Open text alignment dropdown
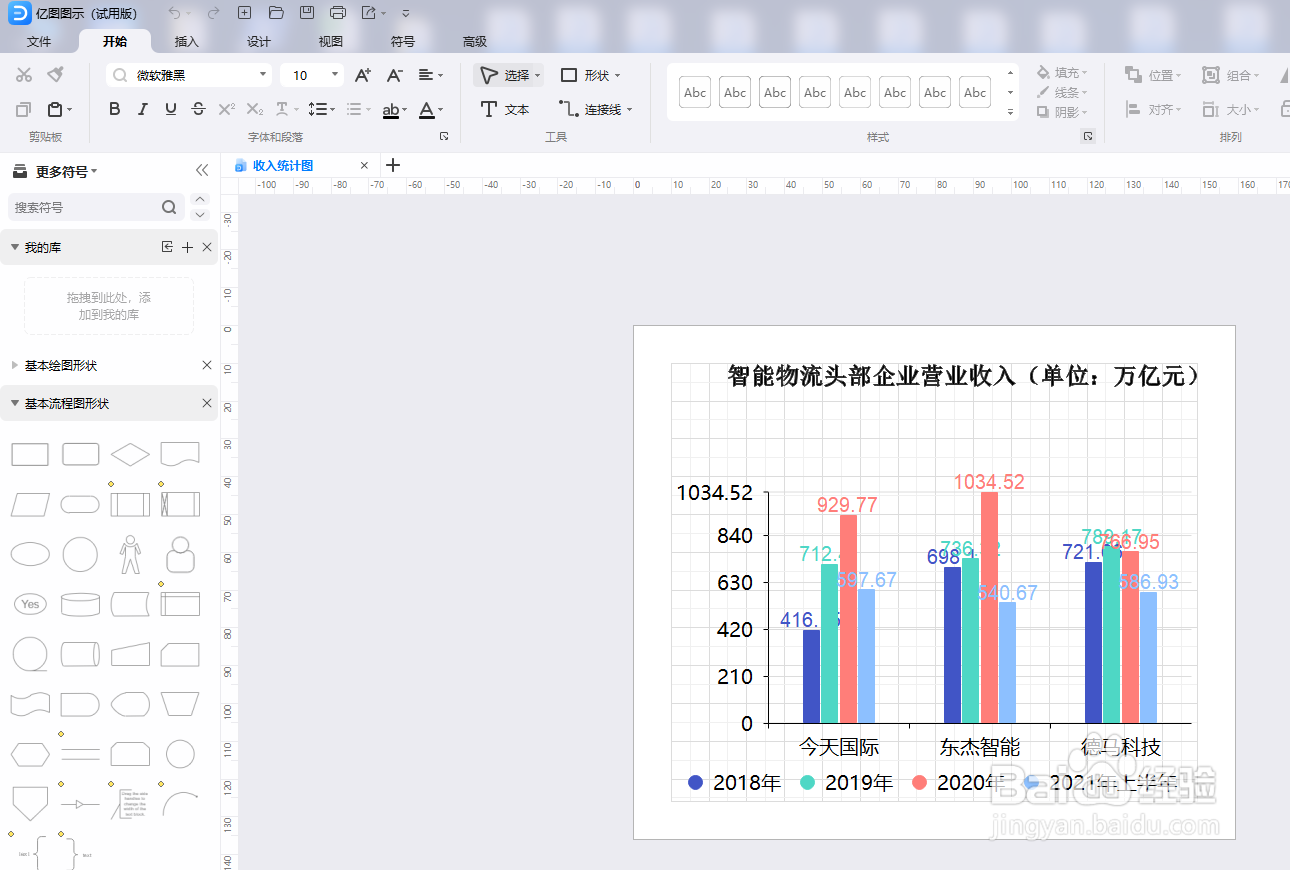The image size is (1290, 870). point(431,75)
